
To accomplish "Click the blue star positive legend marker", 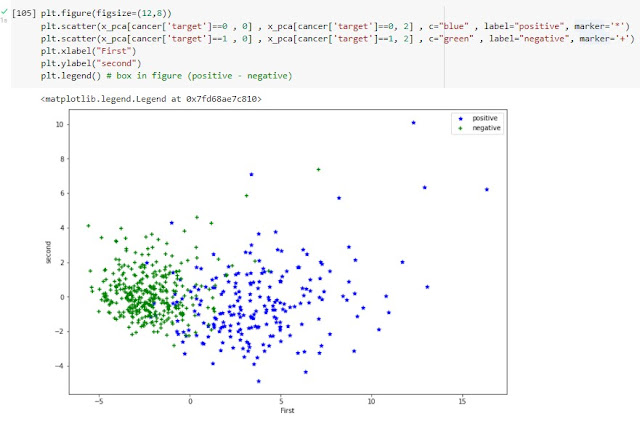I will click(460, 118).
